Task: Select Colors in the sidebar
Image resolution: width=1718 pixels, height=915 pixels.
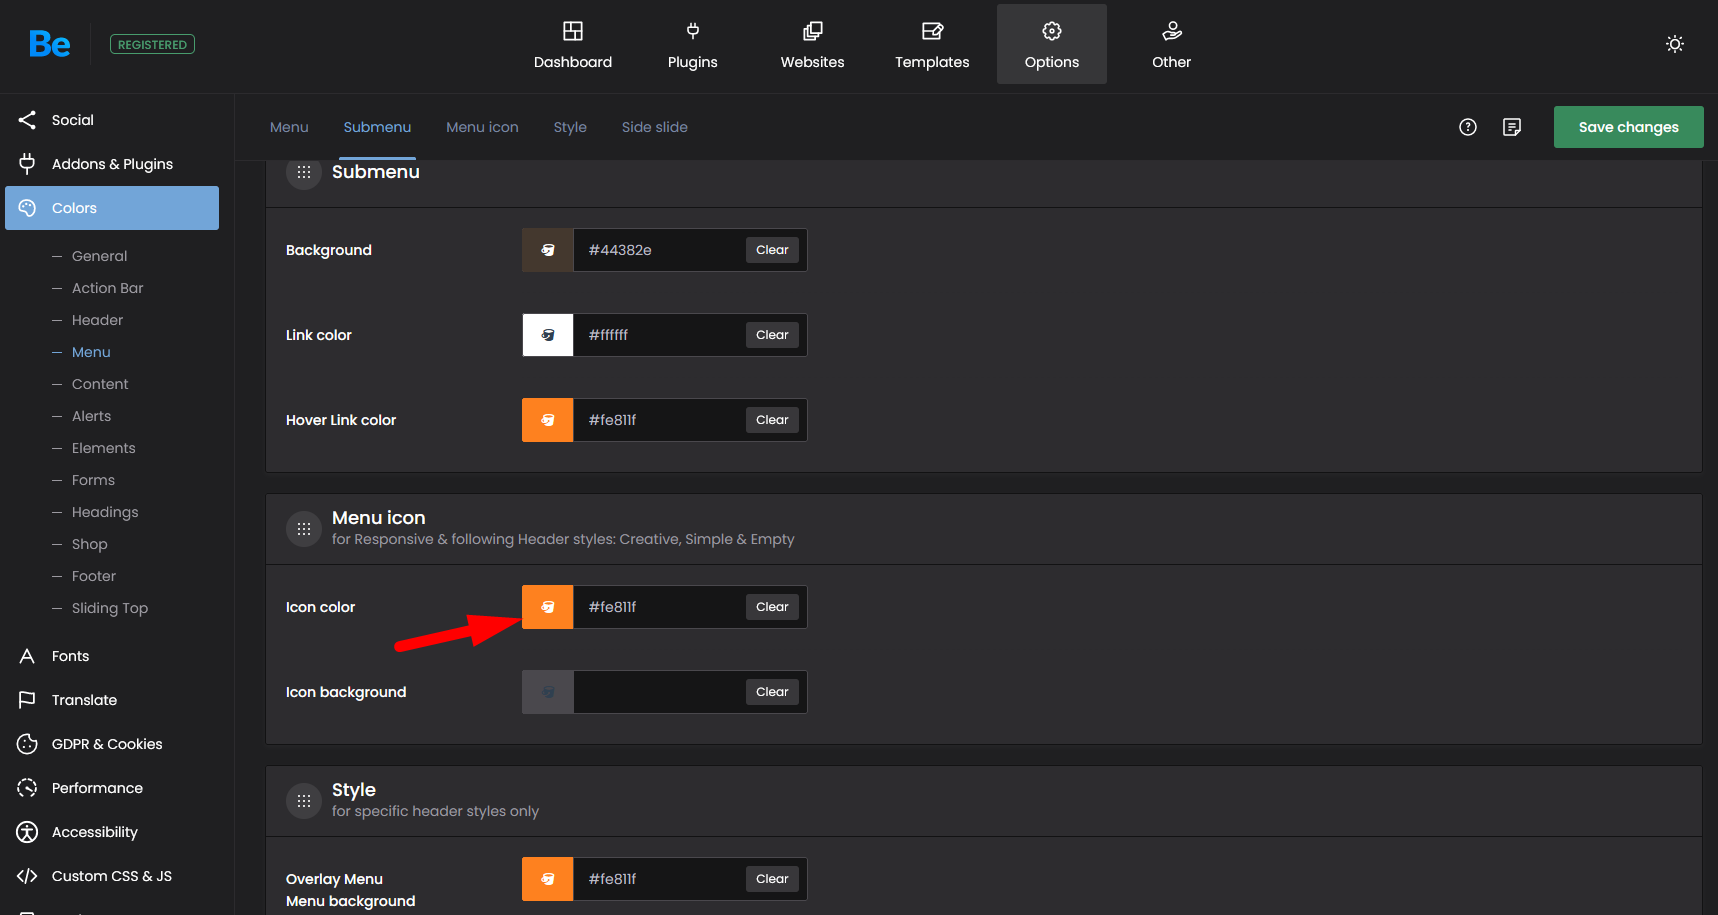Action: coord(112,208)
